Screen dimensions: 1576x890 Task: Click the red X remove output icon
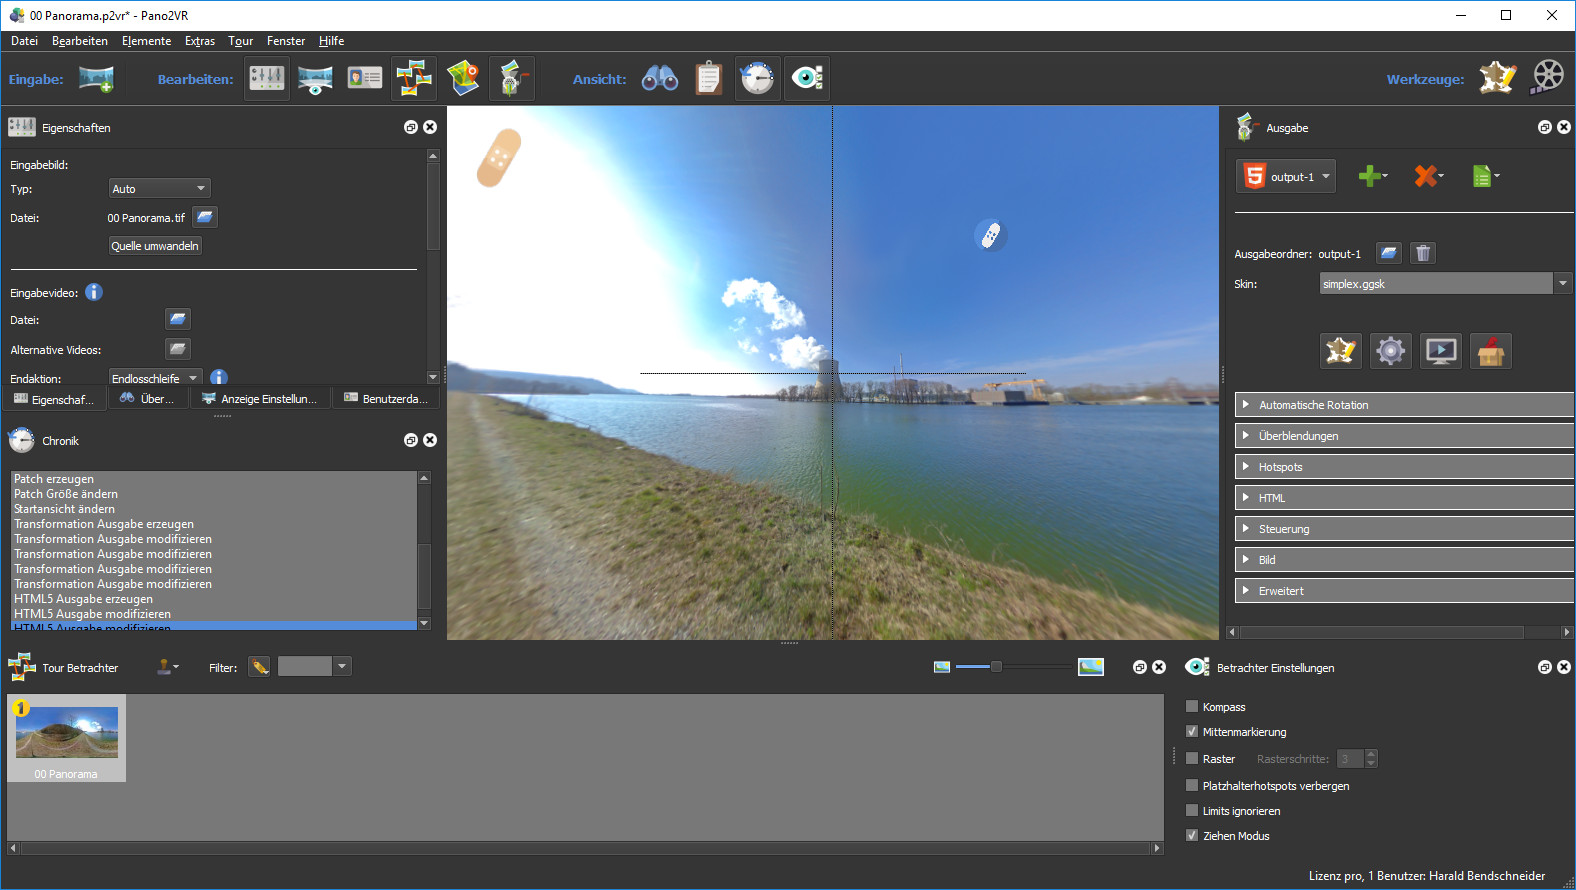tap(1426, 177)
